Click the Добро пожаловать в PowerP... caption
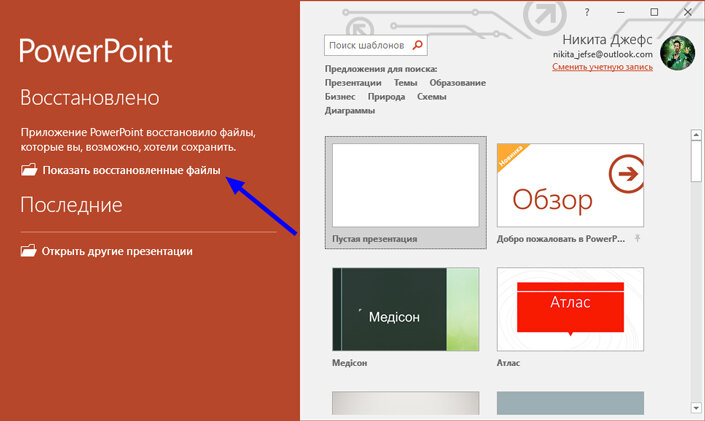The height and width of the screenshot is (421, 705). (x=561, y=239)
